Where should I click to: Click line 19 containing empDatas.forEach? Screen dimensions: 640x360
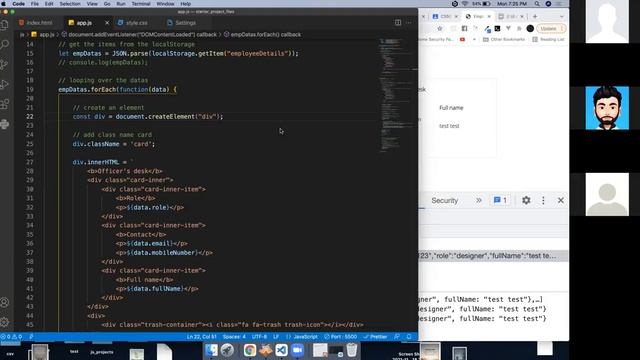(118, 89)
